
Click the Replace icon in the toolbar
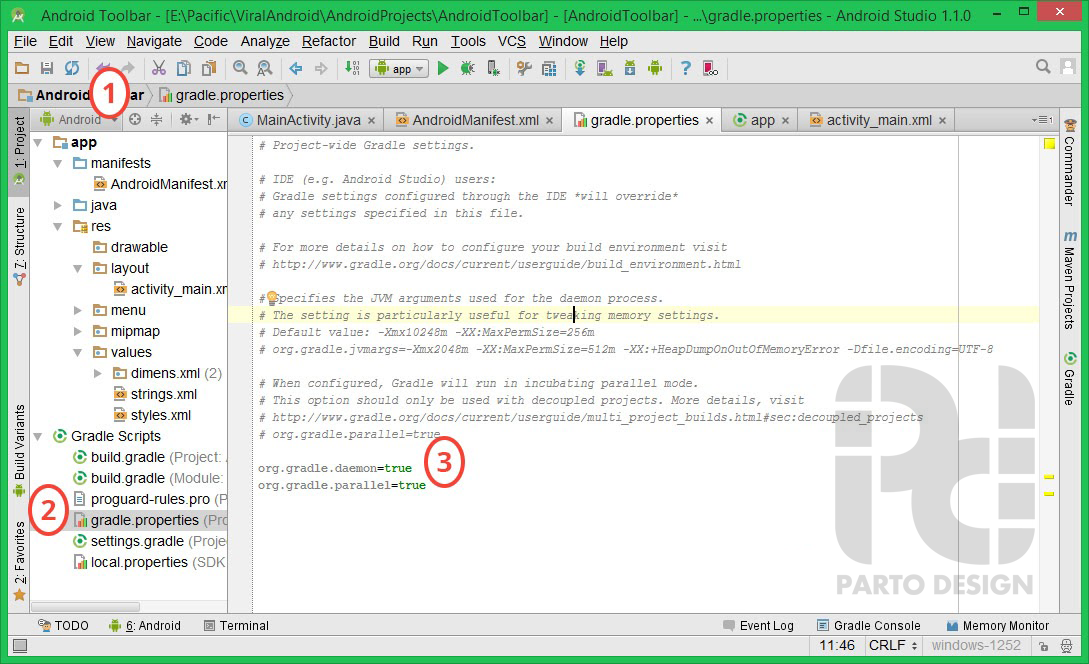point(265,68)
